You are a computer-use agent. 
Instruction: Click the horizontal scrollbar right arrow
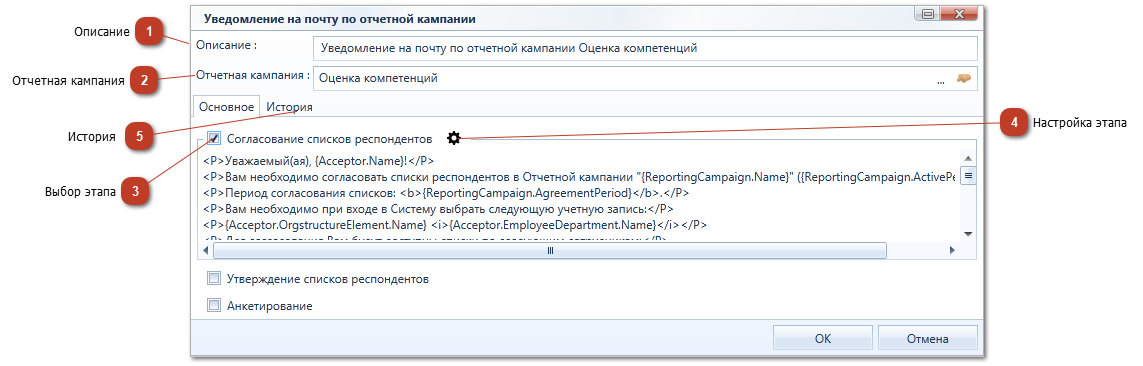click(x=952, y=250)
